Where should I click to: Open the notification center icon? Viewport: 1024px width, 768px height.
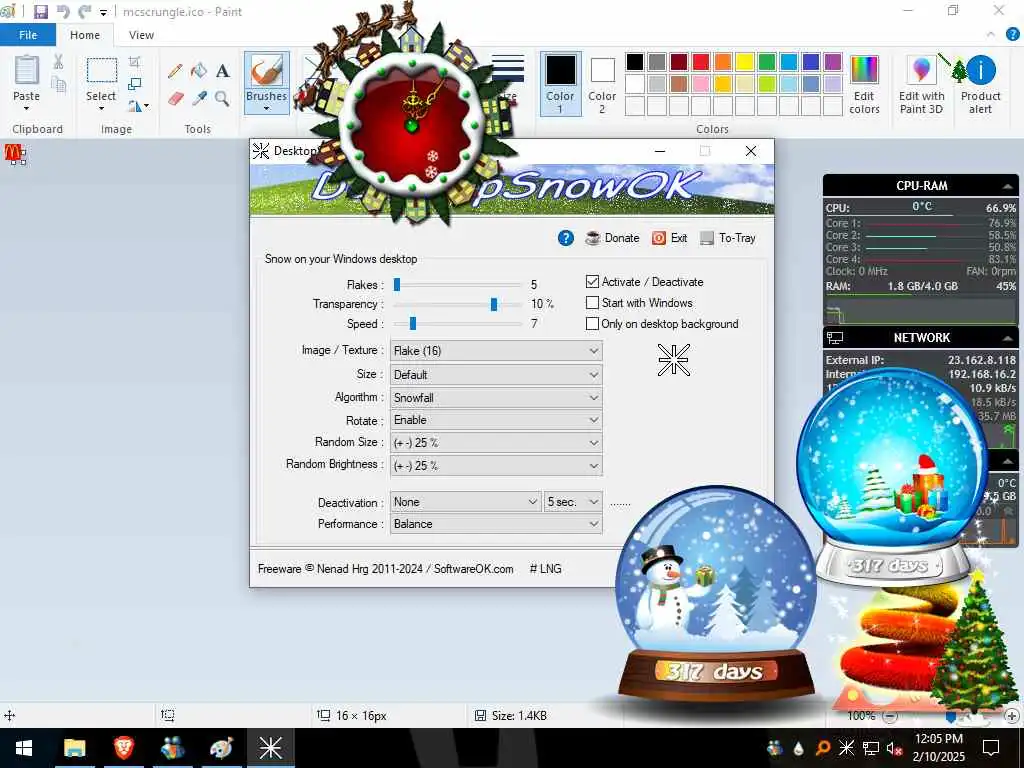point(991,748)
